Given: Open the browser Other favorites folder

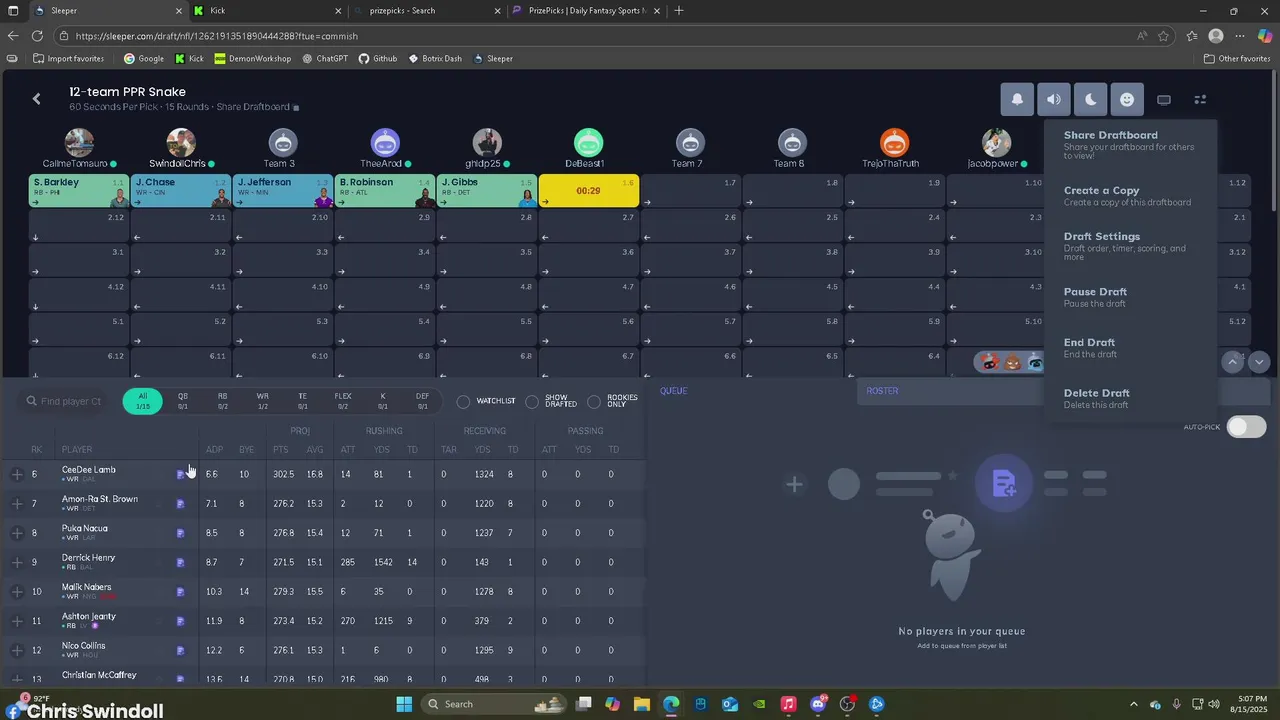Looking at the screenshot, I should point(1237,58).
